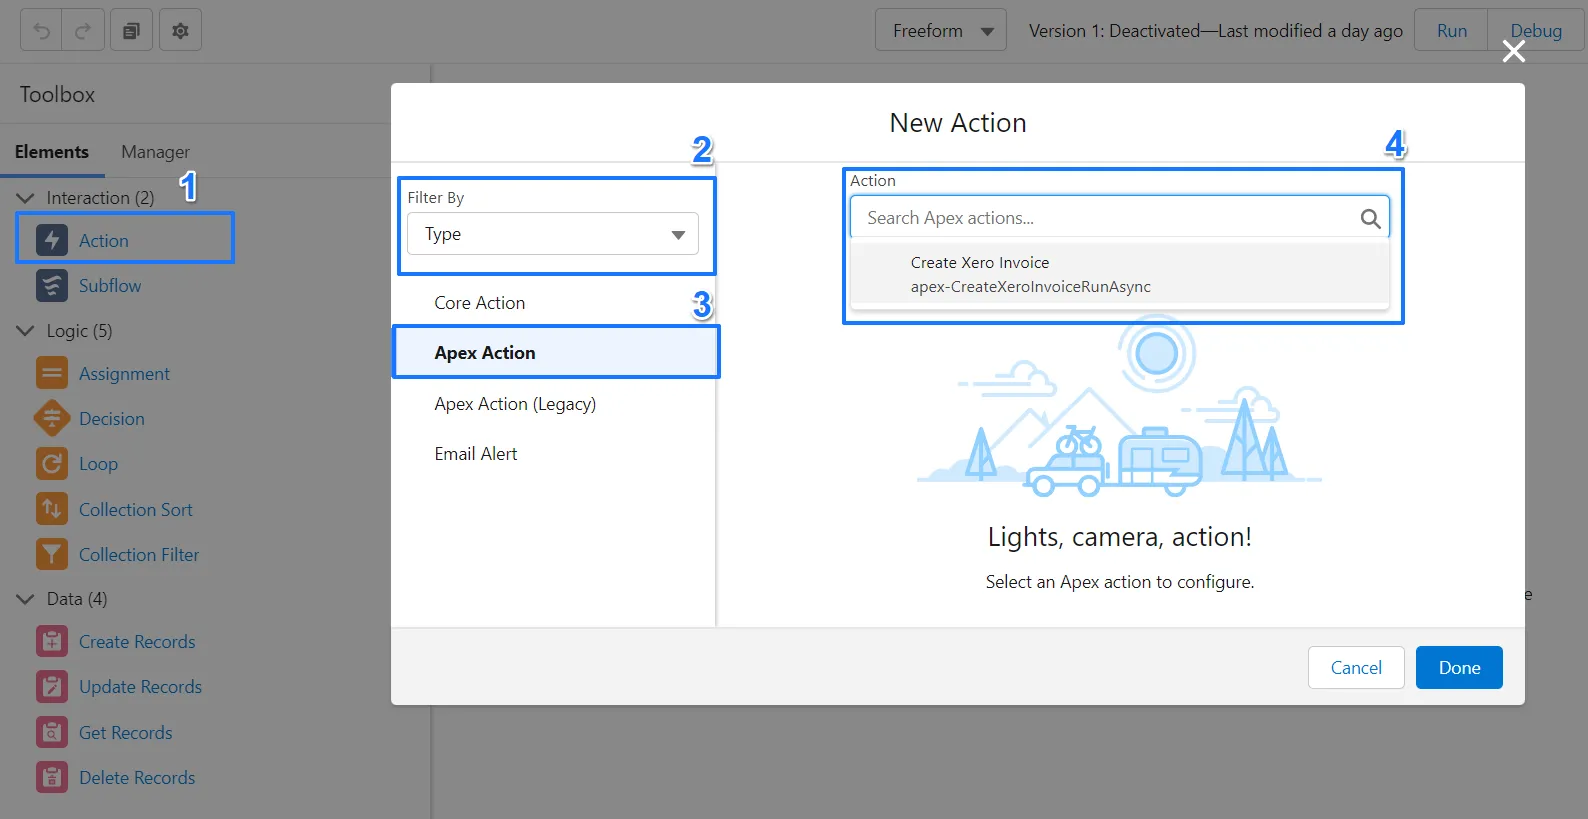This screenshot has width=1588, height=819.
Task: Click the Get Records label
Action: [126, 732]
